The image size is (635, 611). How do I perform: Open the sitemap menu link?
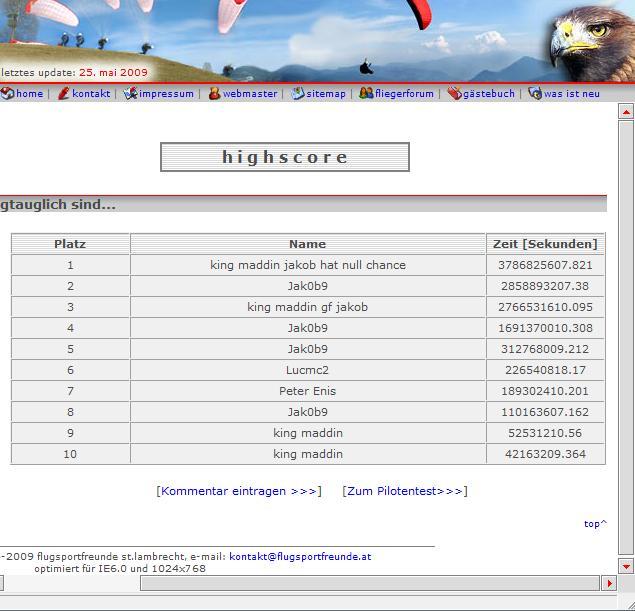(x=326, y=94)
